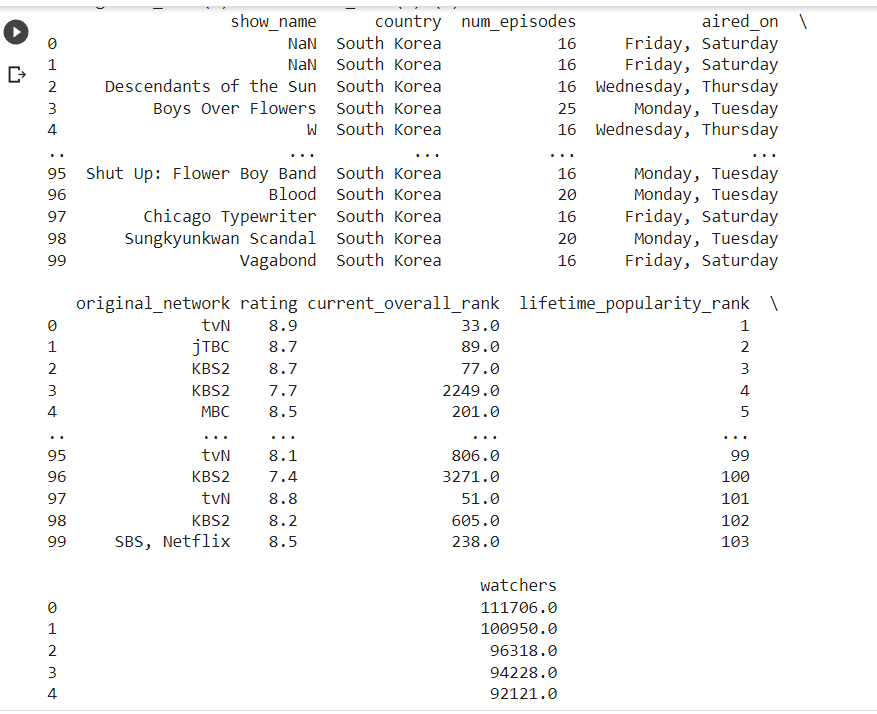Select watchers value 111706.0
The width and height of the screenshot is (877, 714).
coord(518,608)
